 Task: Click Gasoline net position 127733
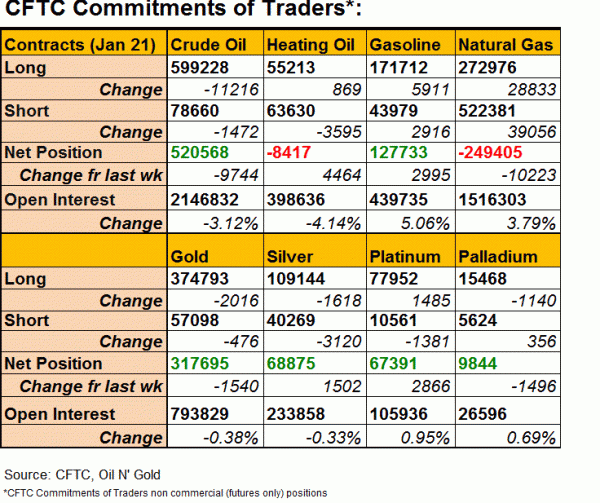coord(399,153)
